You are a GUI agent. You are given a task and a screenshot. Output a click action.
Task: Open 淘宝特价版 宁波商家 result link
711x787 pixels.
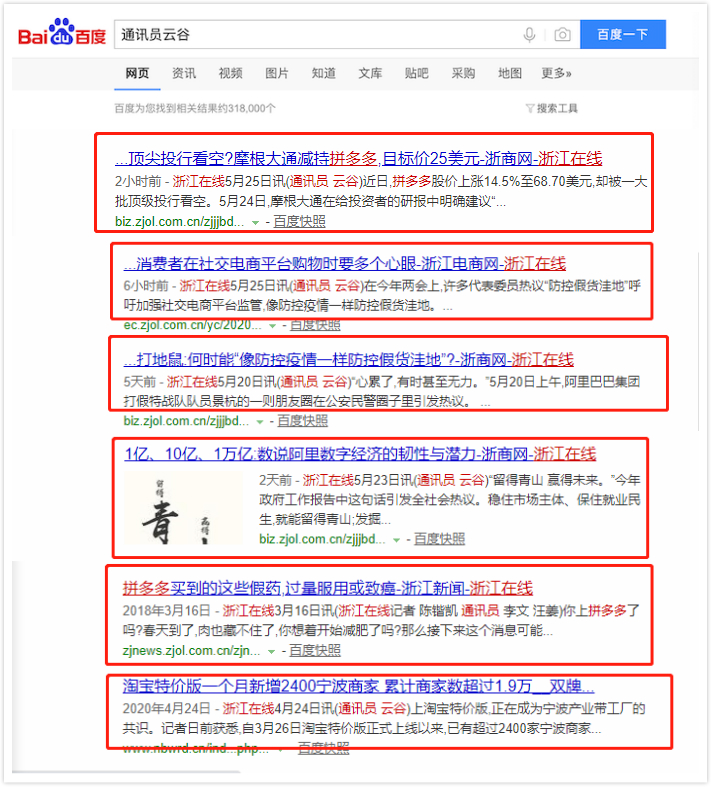pos(358,686)
